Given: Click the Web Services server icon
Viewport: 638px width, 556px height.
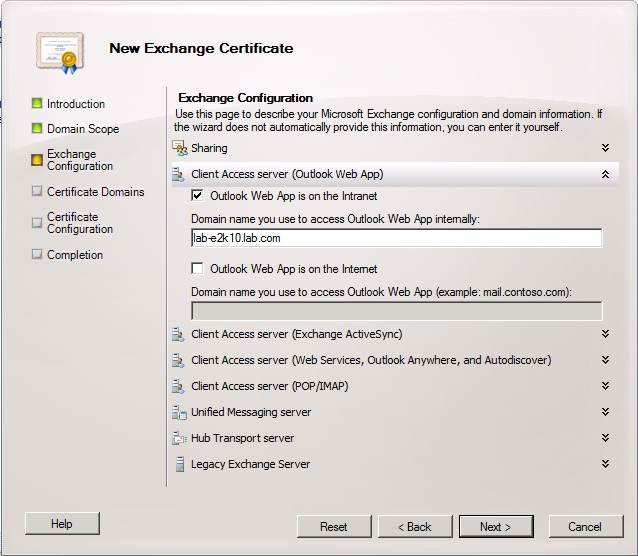Looking at the screenshot, I should (178, 360).
